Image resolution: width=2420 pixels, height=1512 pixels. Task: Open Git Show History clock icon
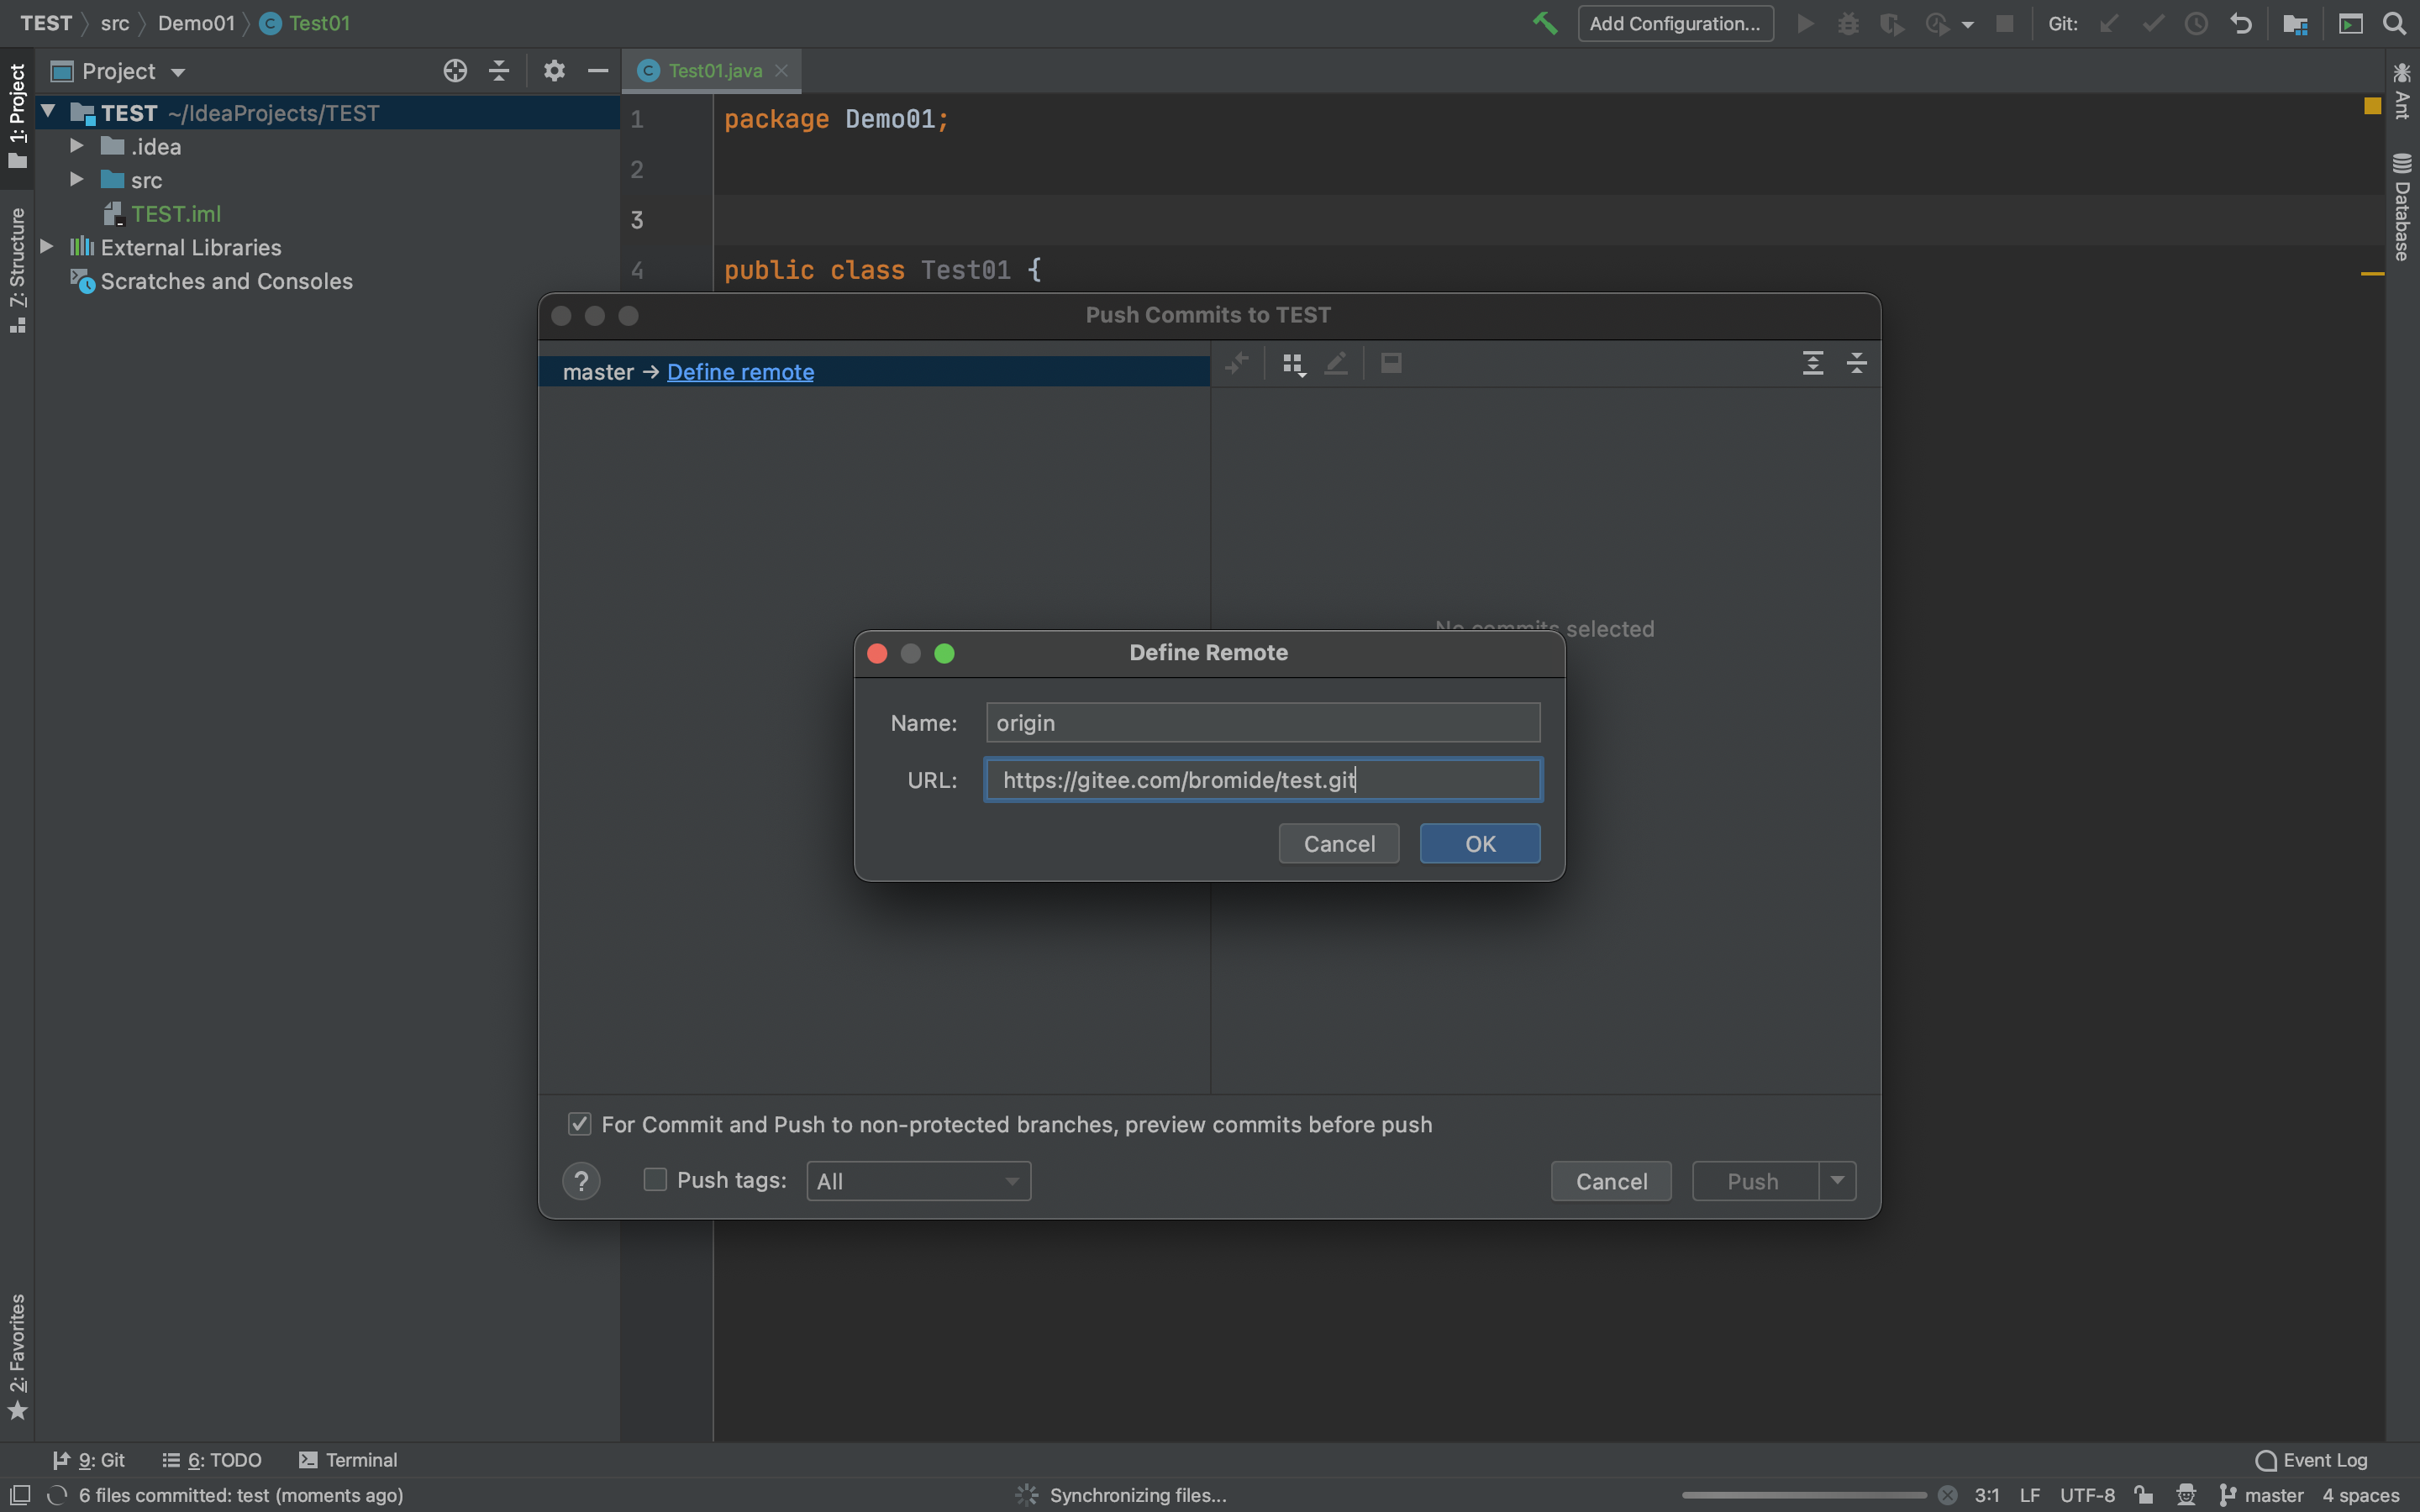(2196, 23)
